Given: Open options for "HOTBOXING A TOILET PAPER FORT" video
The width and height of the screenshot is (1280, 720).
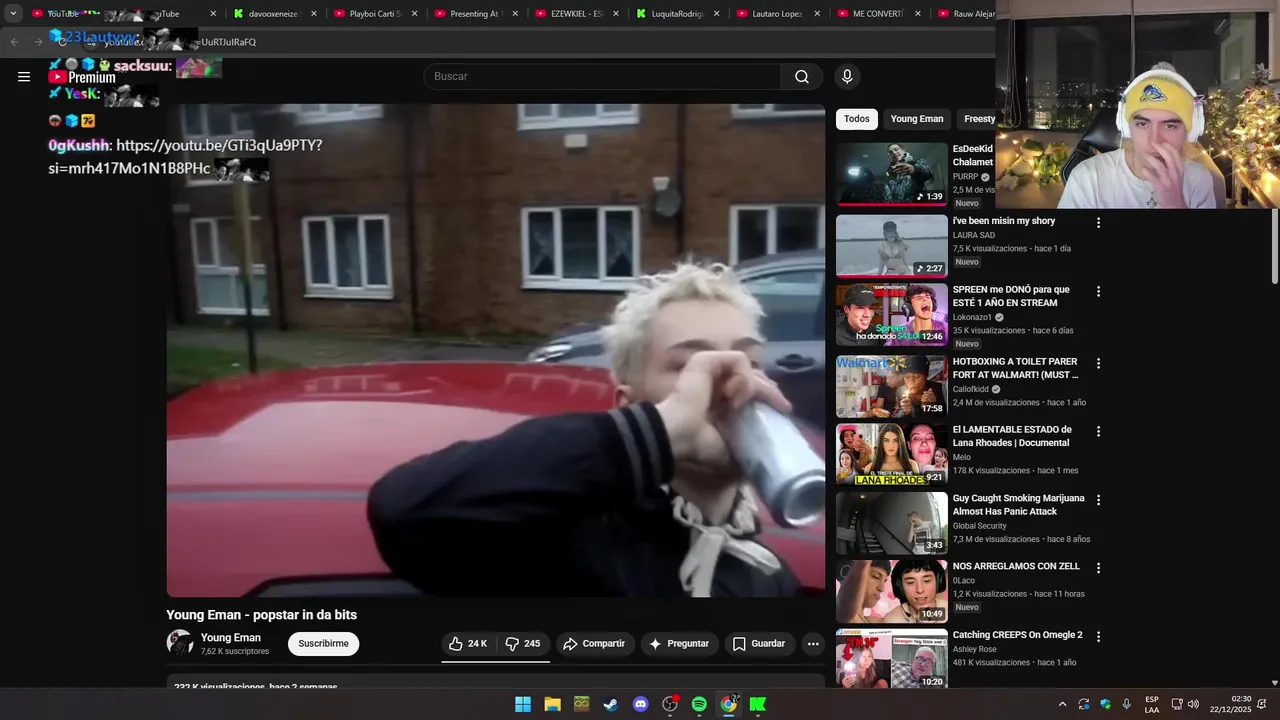Looking at the screenshot, I should pos(1098,363).
